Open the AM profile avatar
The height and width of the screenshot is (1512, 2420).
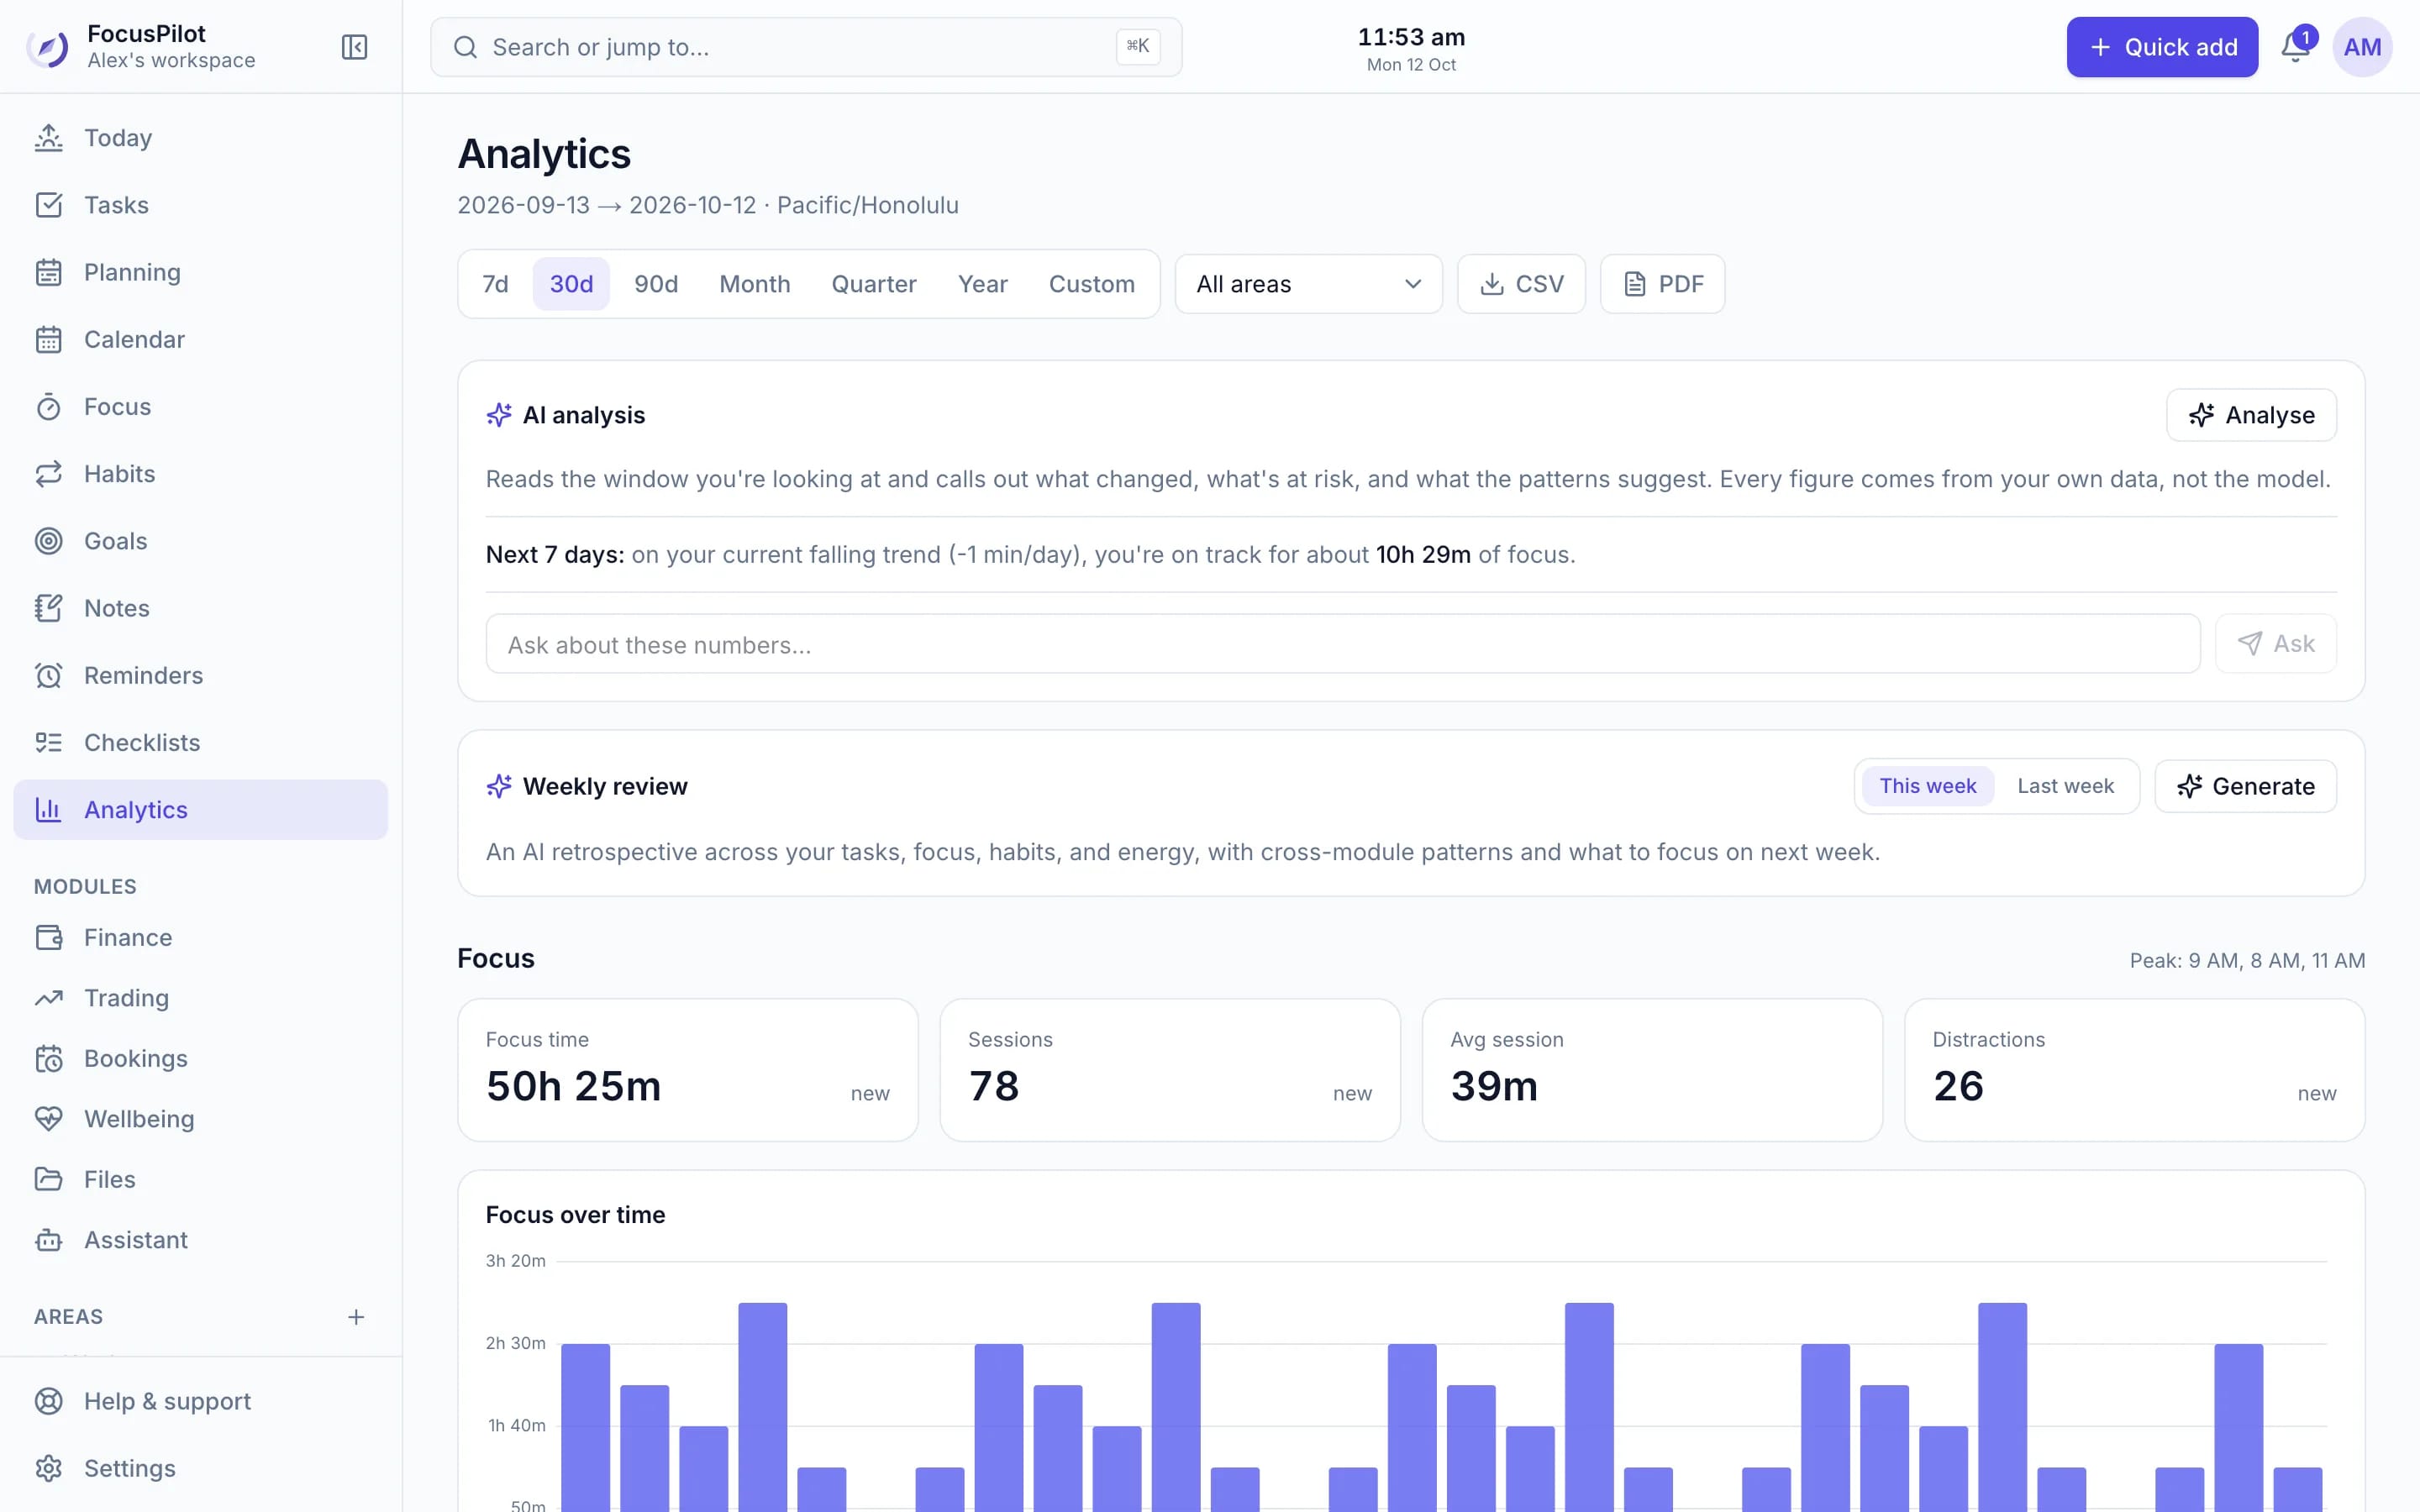(2362, 47)
